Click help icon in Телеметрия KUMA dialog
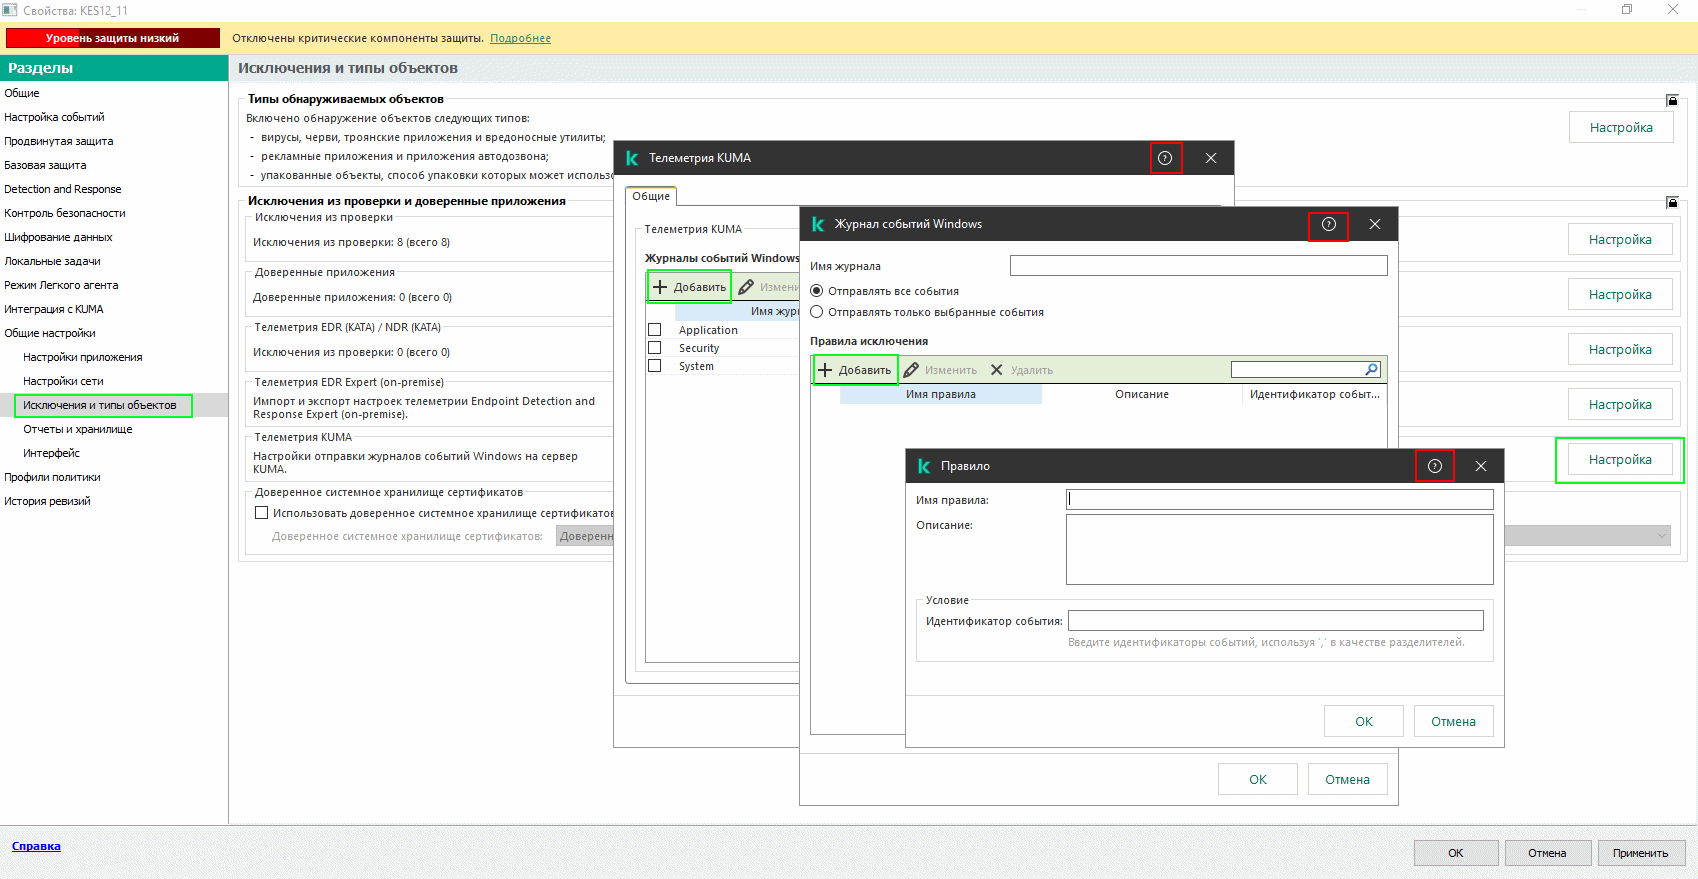 1165,158
